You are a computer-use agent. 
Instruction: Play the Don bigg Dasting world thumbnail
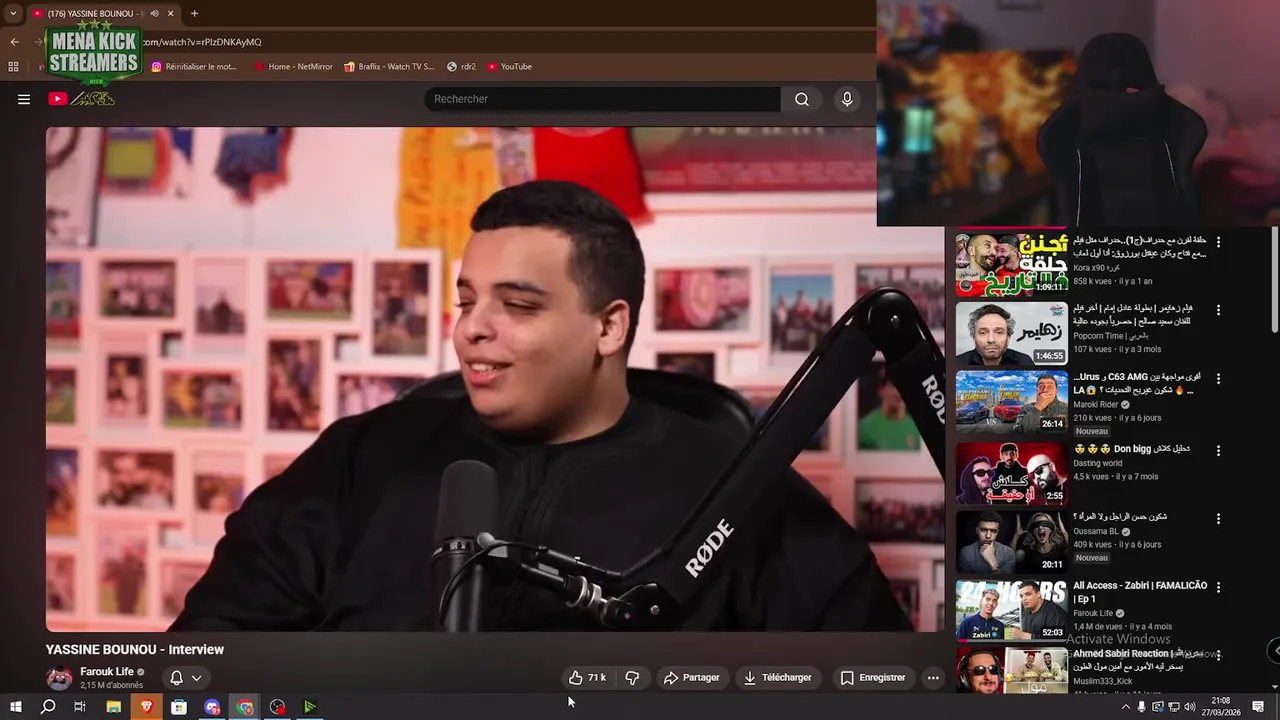point(1011,474)
